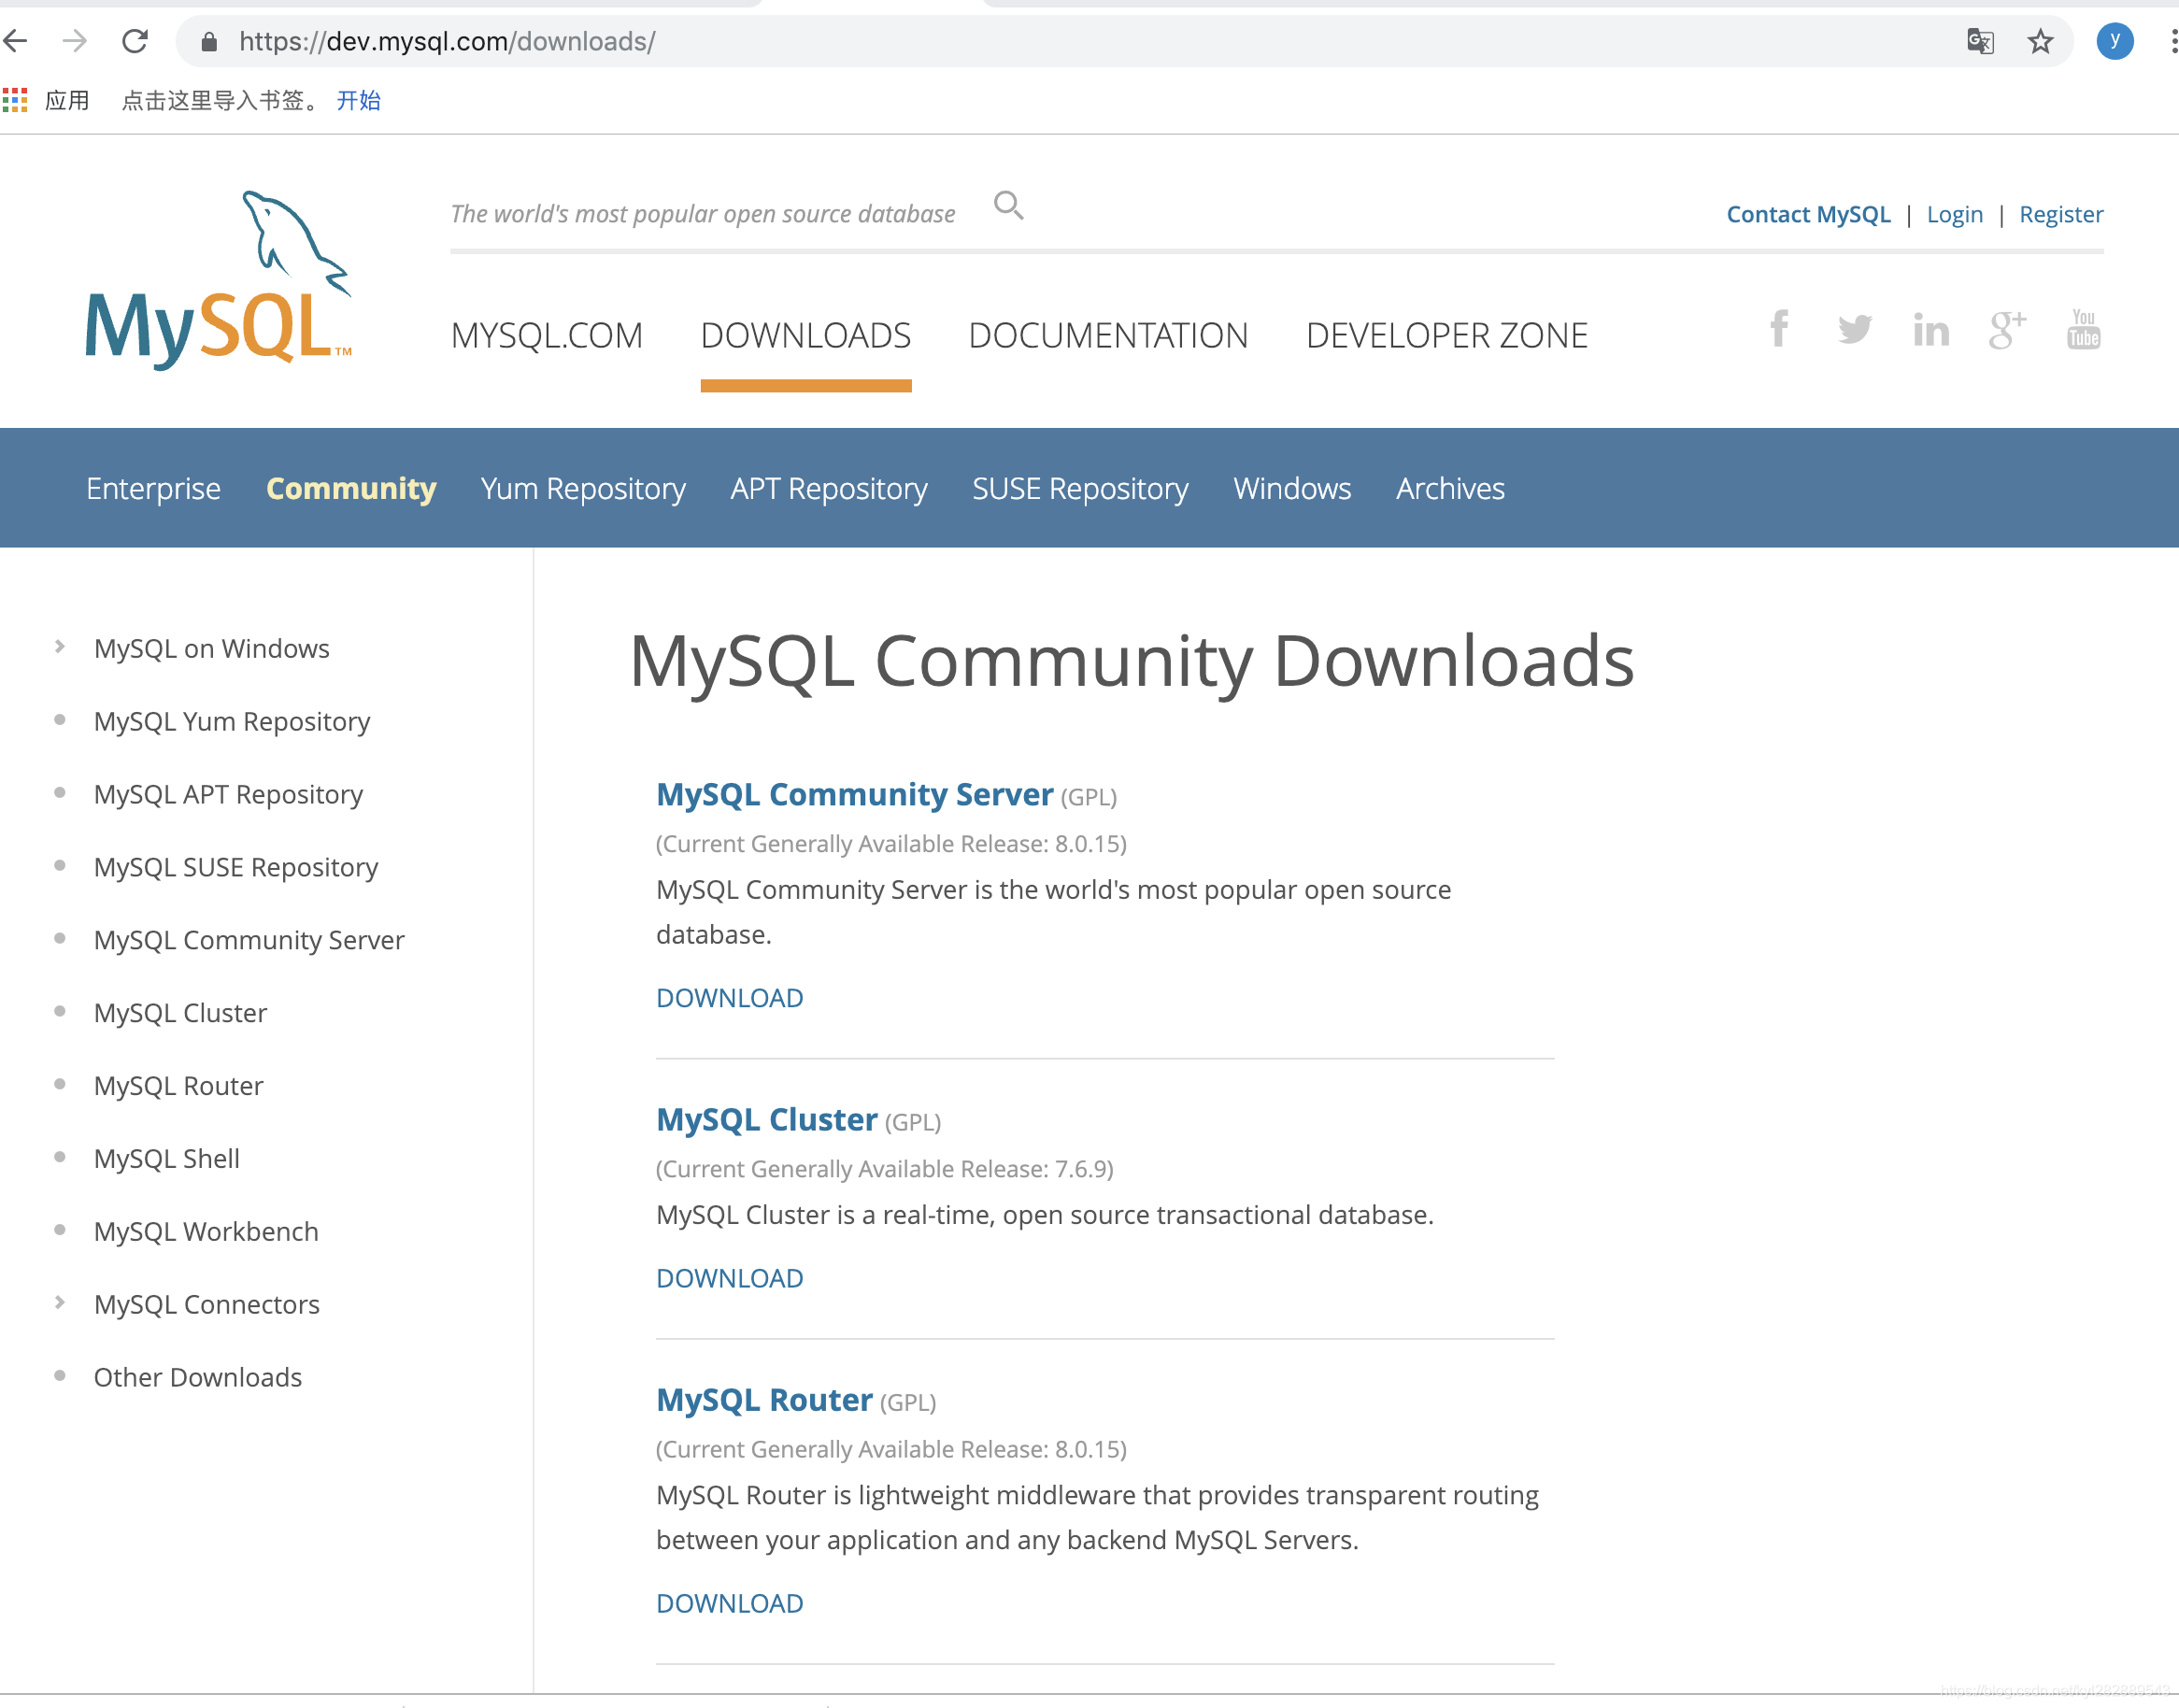Open SUSE Repository in the blue nav bar
The image size is (2179, 1708).
click(x=1080, y=489)
